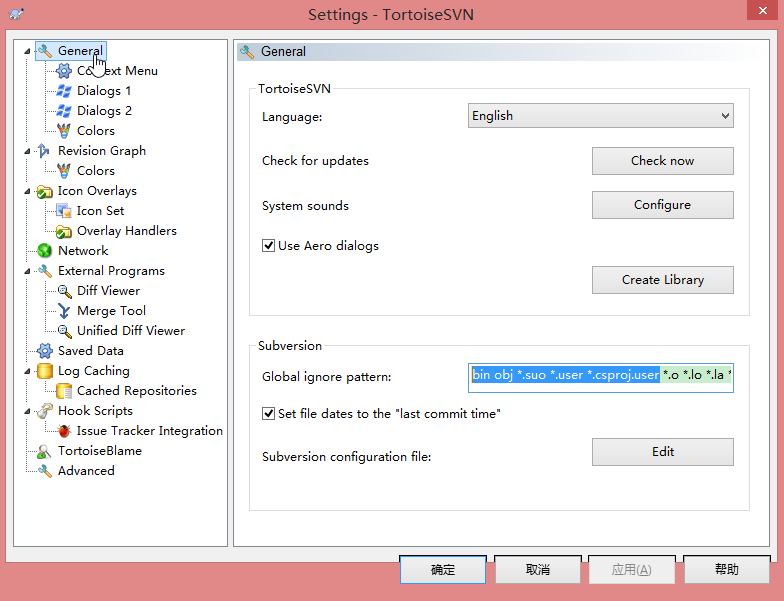Image resolution: width=784 pixels, height=601 pixels.
Task: Select Cached Repositories tree entry
Action: tap(136, 391)
